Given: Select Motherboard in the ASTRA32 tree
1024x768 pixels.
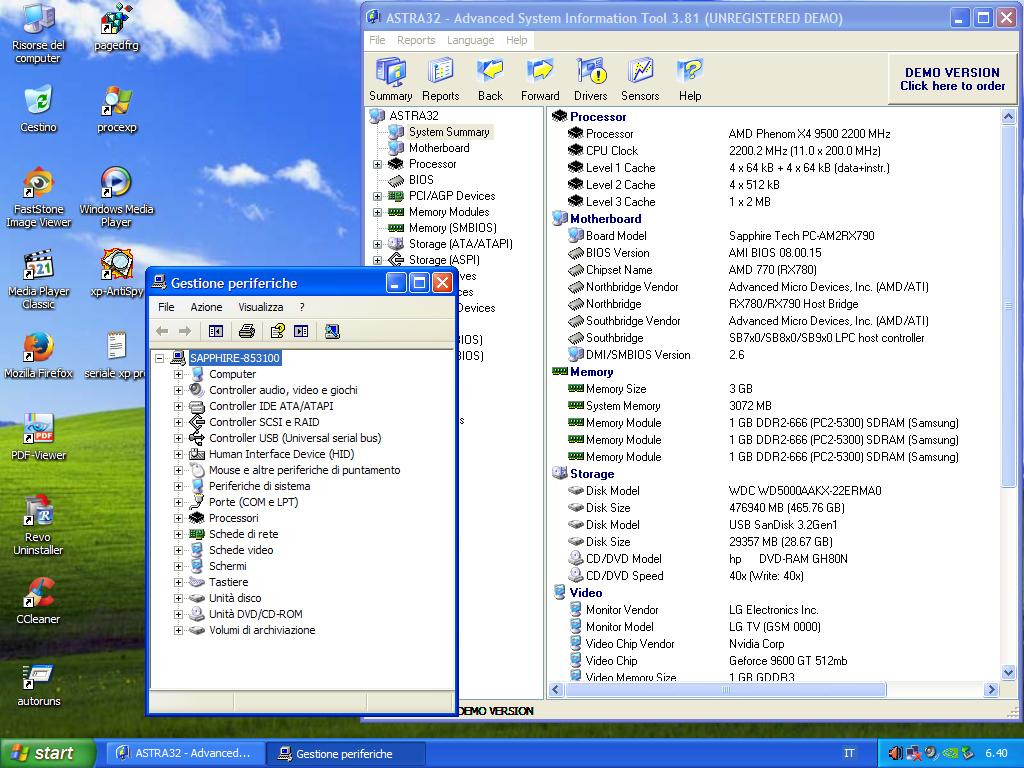Looking at the screenshot, I should pyautogui.click(x=438, y=148).
